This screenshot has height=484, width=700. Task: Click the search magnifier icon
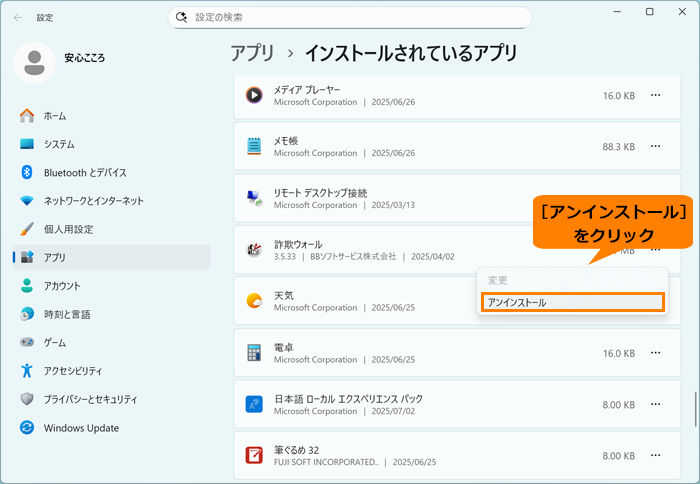click(181, 17)
